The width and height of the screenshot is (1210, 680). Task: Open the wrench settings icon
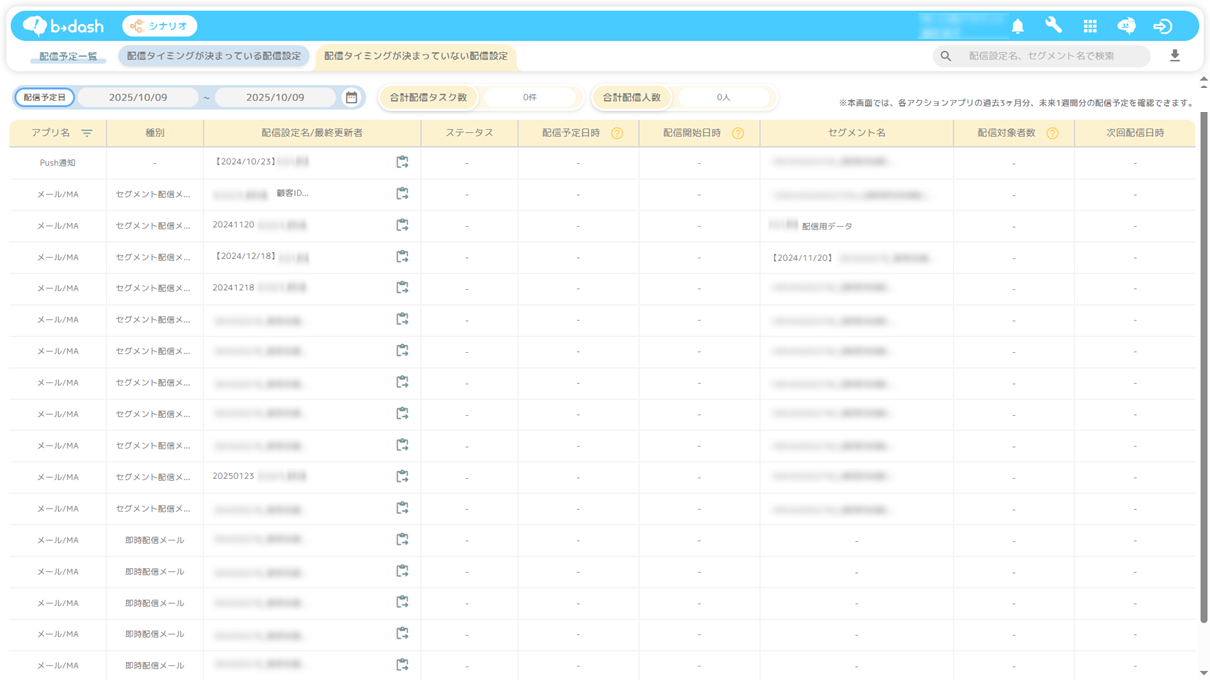[x=1053, y=26]
